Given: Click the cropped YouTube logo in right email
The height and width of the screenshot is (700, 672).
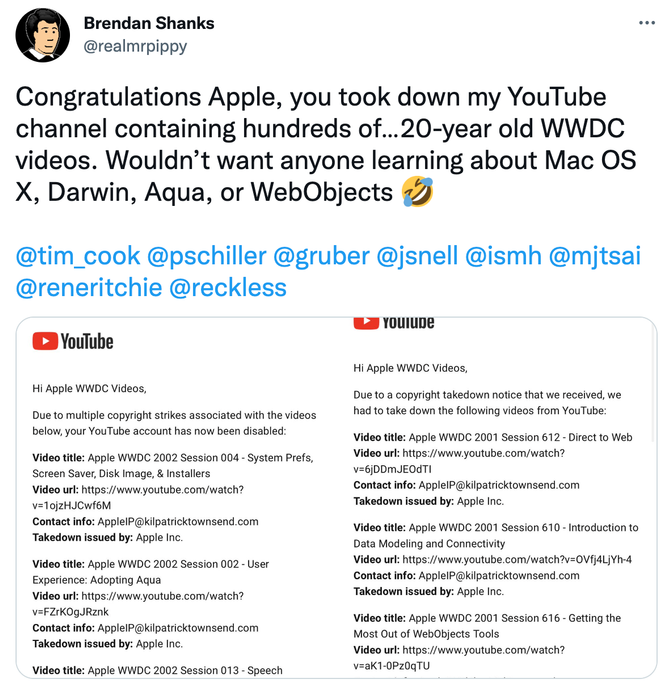Looking at the screenshot, I should tap(394, 323).
